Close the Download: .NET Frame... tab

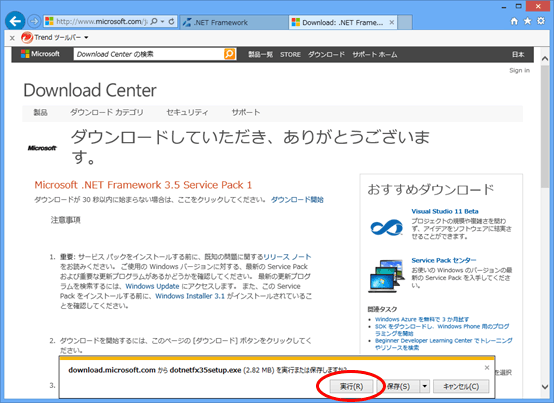click(x=391, y=22)
